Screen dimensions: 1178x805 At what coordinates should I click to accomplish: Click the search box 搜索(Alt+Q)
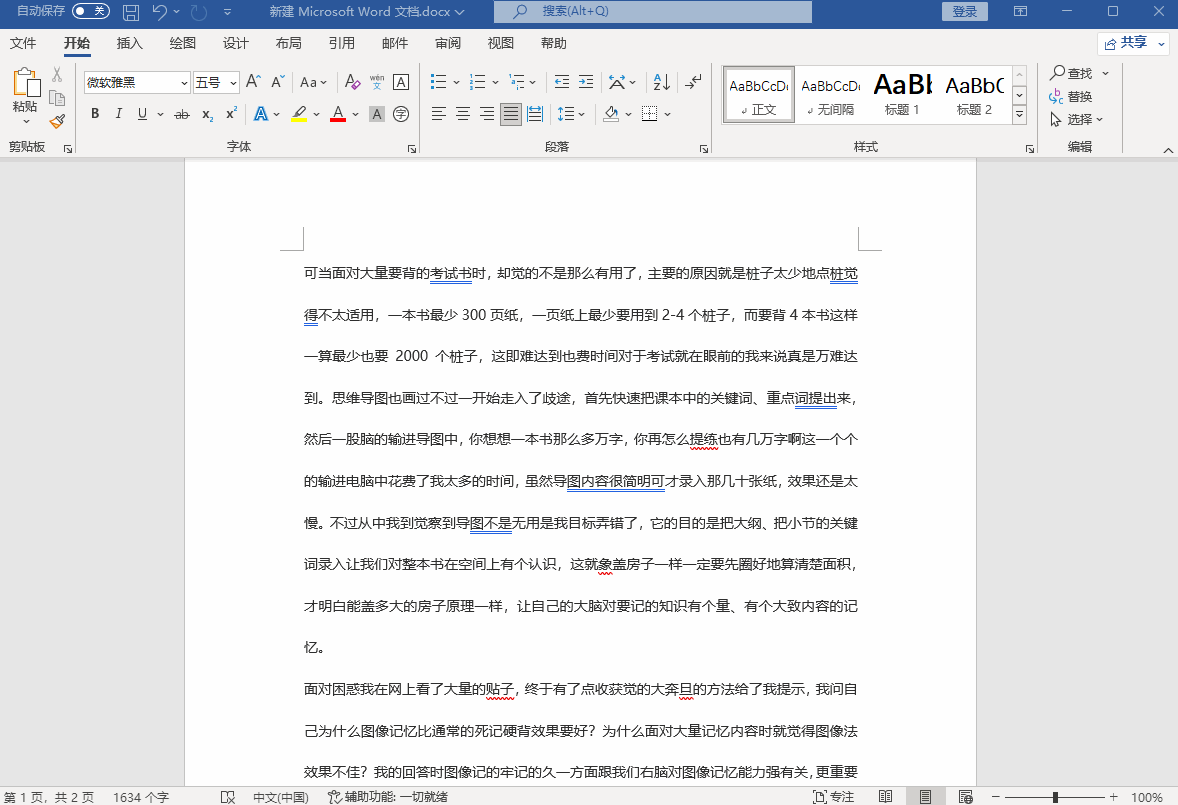pyautogui.click(x=653, y=11)
